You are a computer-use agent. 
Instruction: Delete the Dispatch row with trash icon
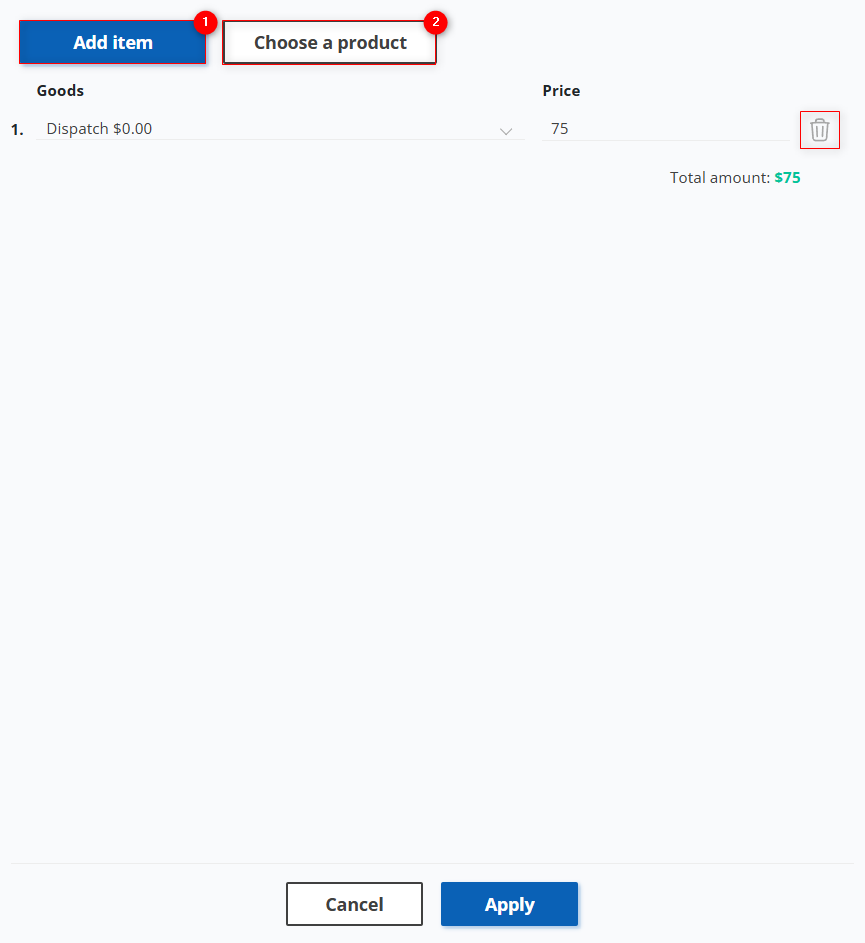click(x=819, y=130)
